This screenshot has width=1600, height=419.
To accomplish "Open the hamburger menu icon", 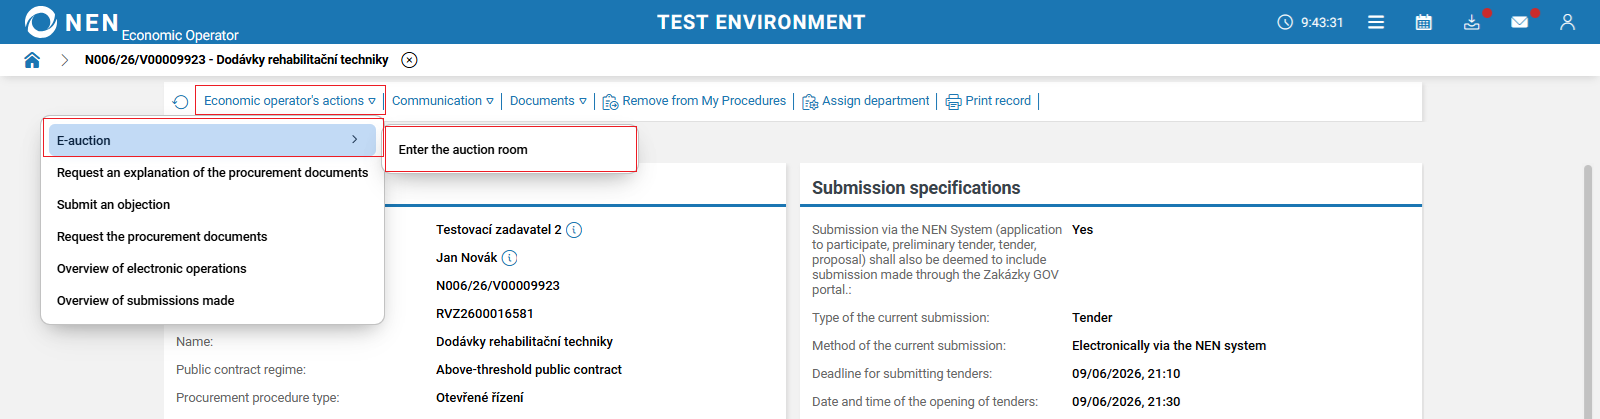I will (1376, 22).
